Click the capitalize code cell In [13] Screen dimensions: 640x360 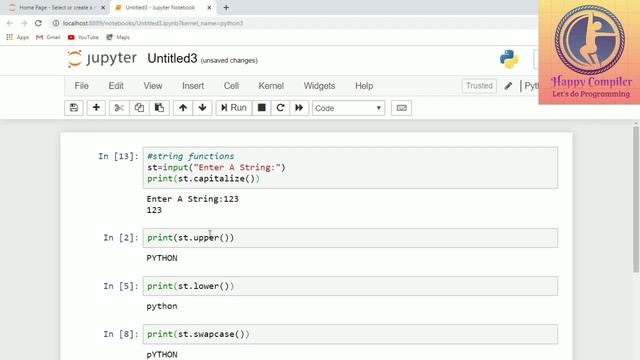point(350,168)
